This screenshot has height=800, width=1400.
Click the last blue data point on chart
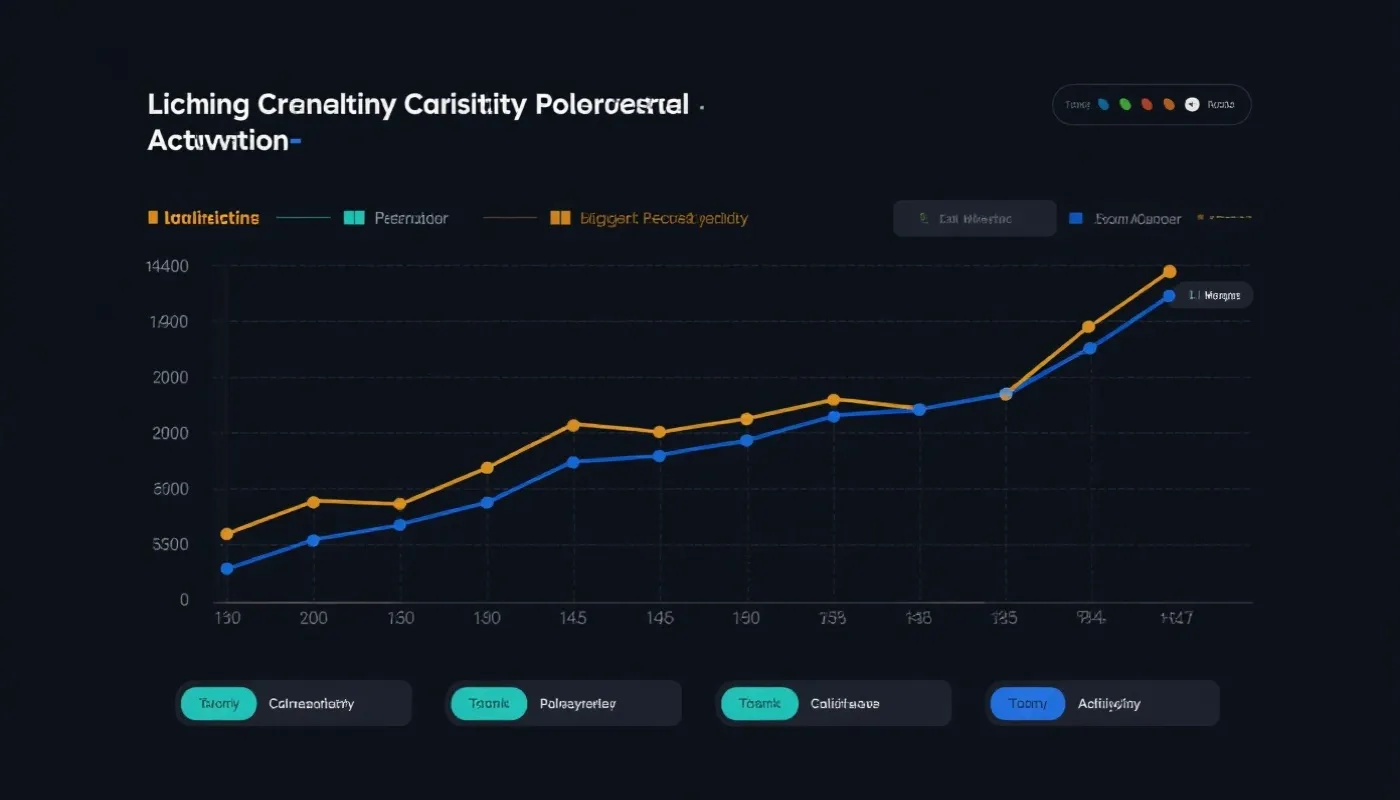pyautogui.click(x=1168, y=296)
